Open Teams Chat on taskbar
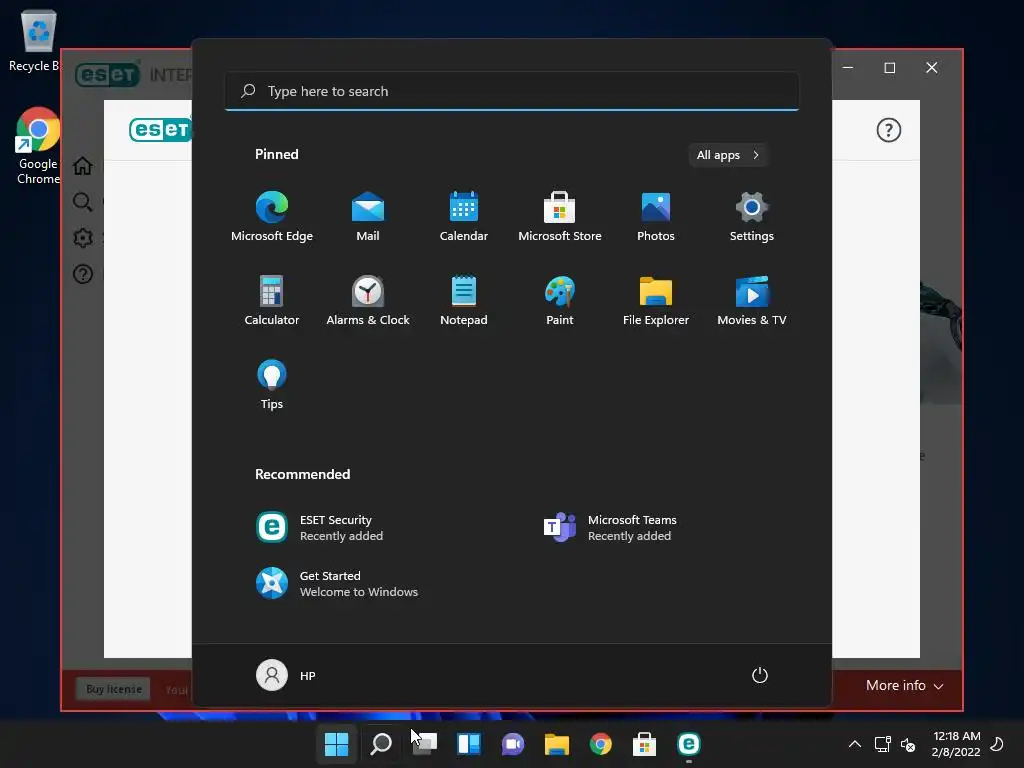The image size is (1024, 768). (513, 744)
